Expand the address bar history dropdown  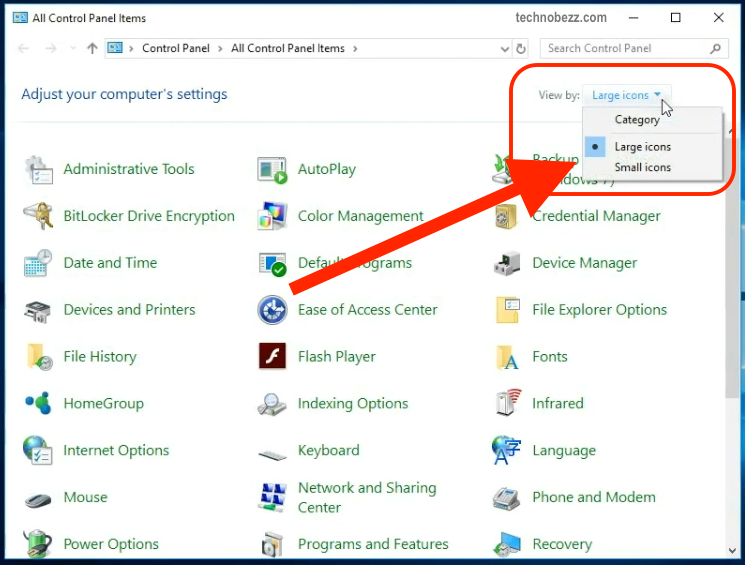(x=505, y=48)
